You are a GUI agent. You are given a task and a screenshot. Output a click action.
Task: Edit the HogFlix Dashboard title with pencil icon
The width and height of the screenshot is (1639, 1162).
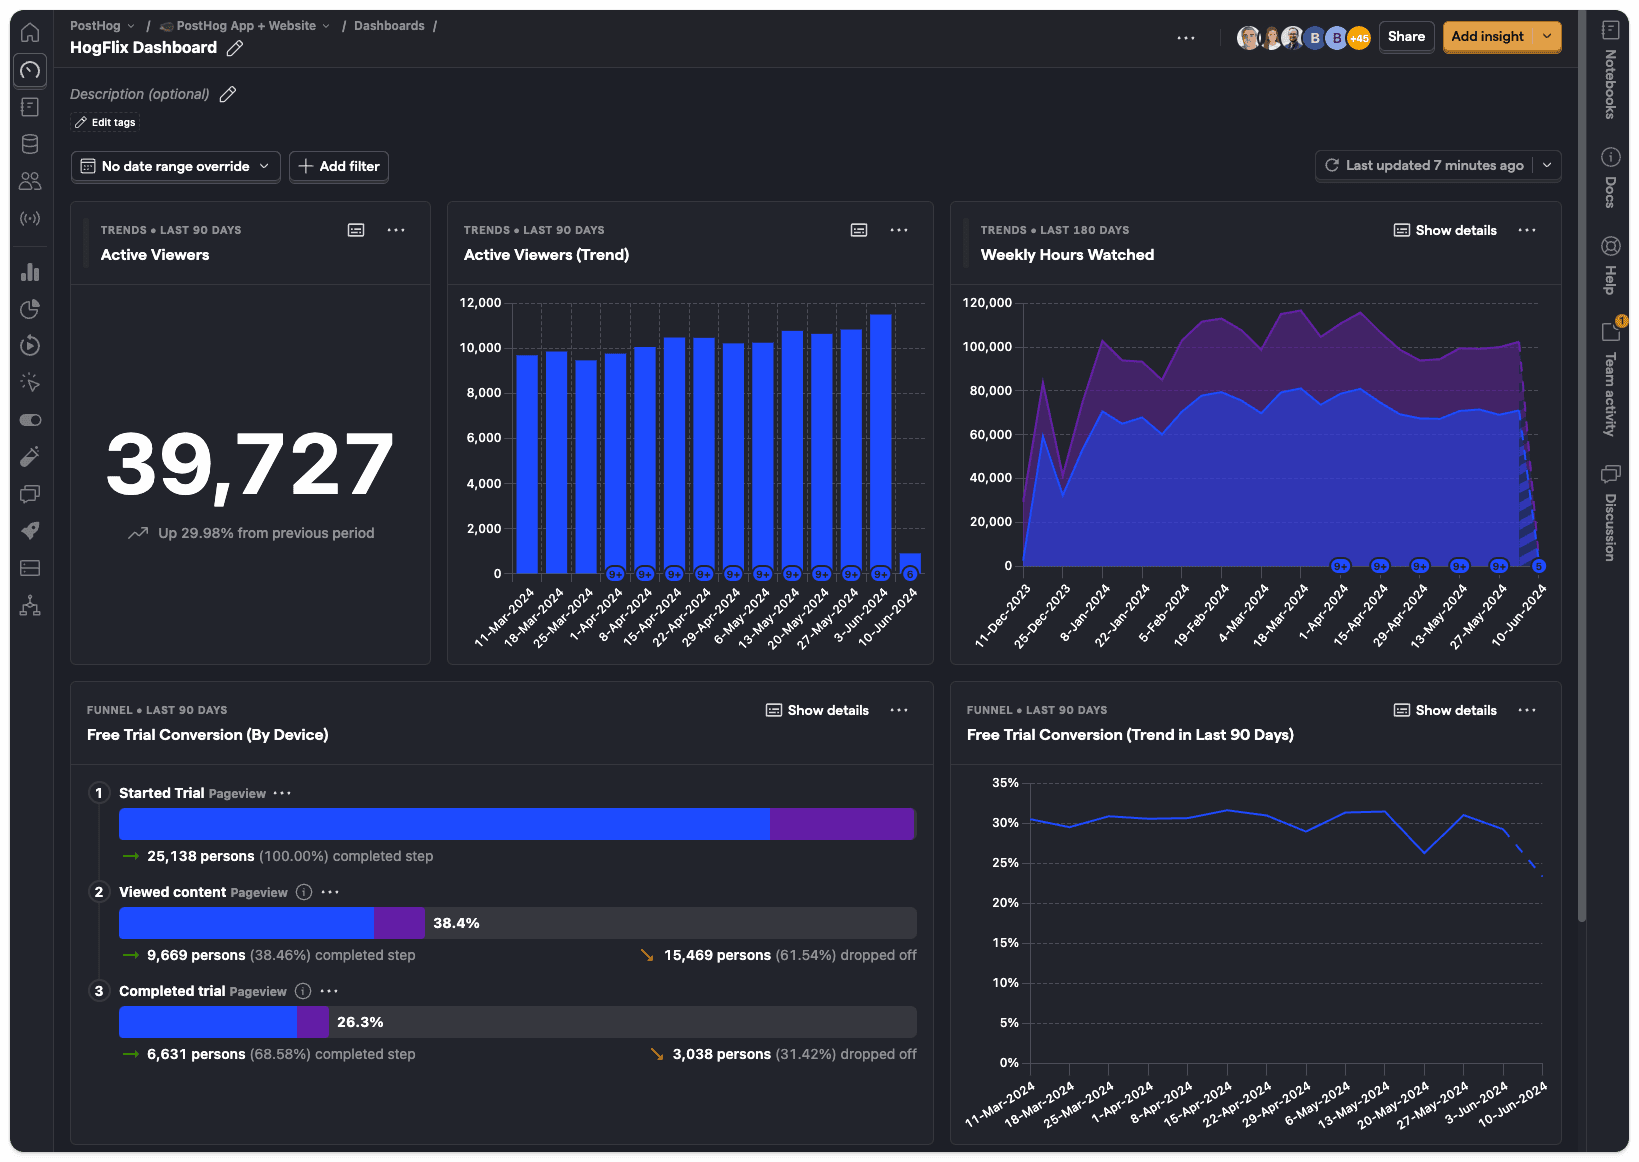coord(235,48)
